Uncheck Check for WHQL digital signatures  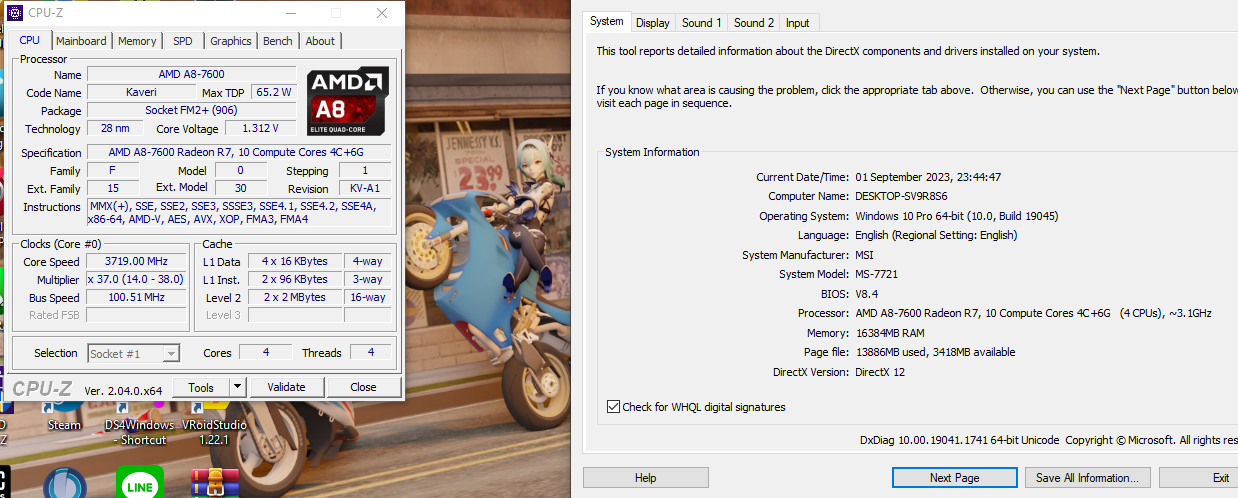tap(613, 407)
